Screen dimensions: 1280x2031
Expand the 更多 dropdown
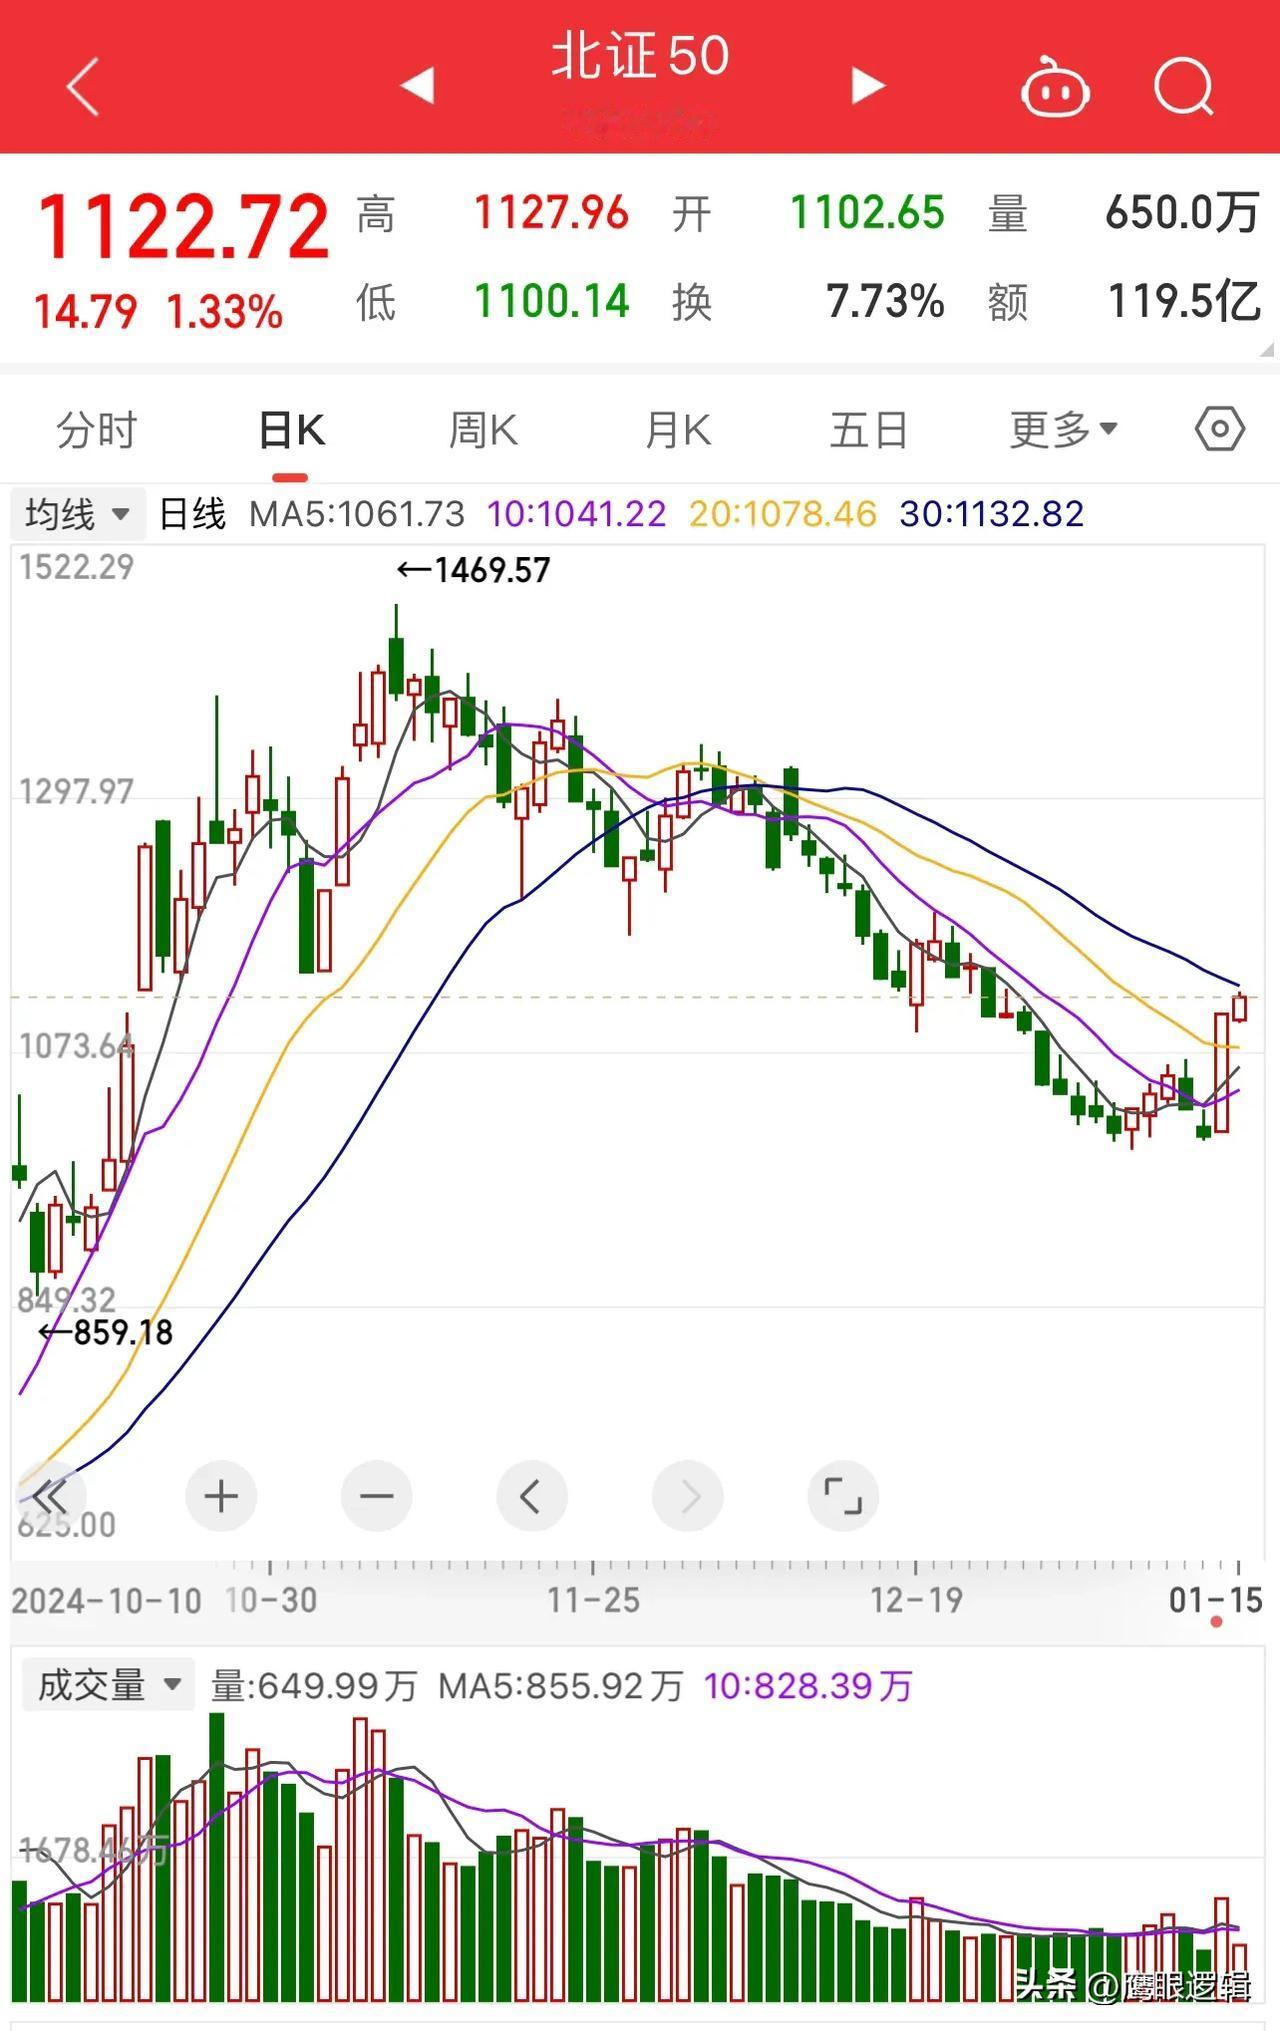1063,430
